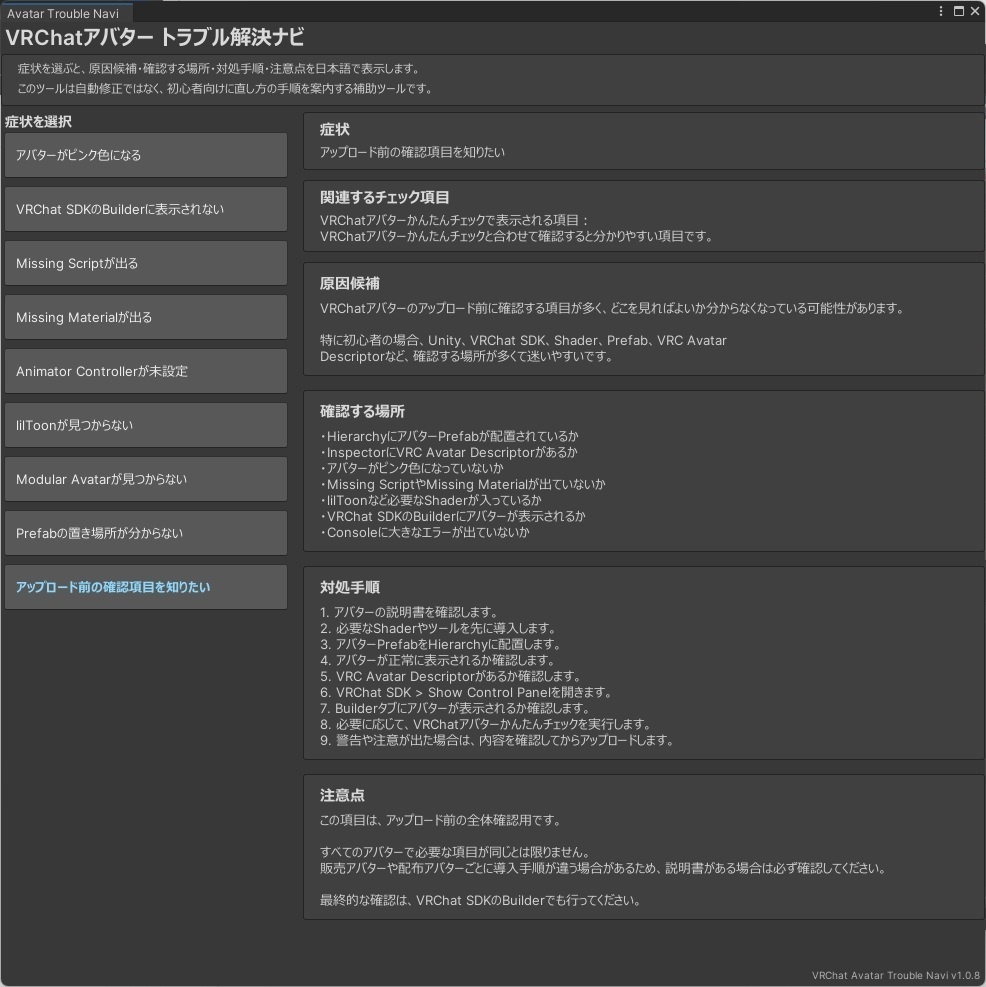Select アップロード前の確認項目を知りたい button
This screenshot has width=986, height=987.
click(x=145, y=587)
